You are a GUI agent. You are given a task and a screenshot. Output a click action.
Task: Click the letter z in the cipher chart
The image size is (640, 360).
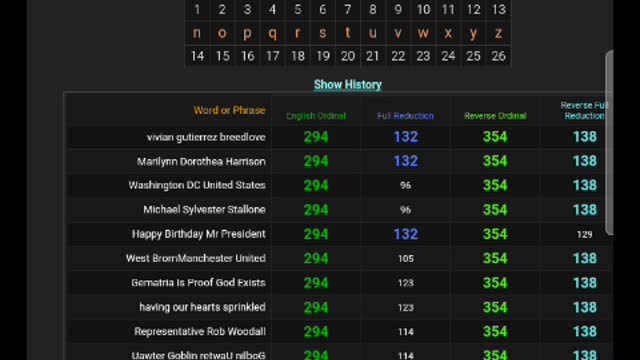click(498, 33)
